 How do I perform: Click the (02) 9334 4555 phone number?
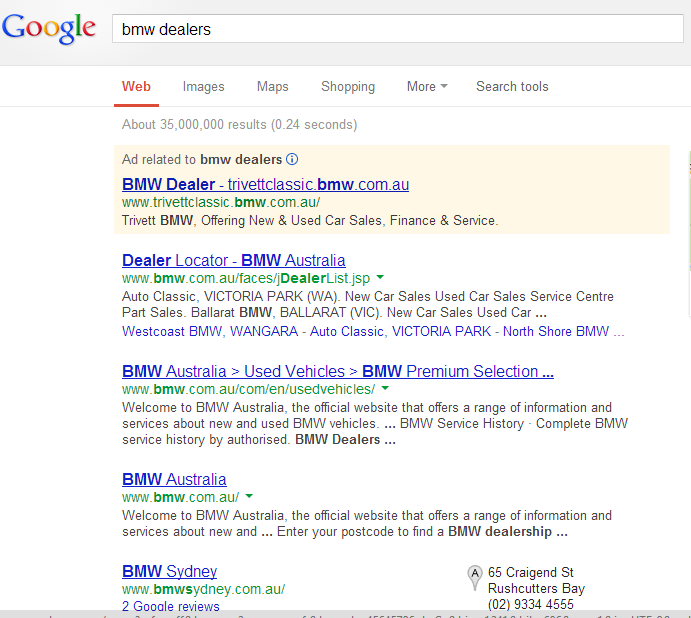[531, 604]
